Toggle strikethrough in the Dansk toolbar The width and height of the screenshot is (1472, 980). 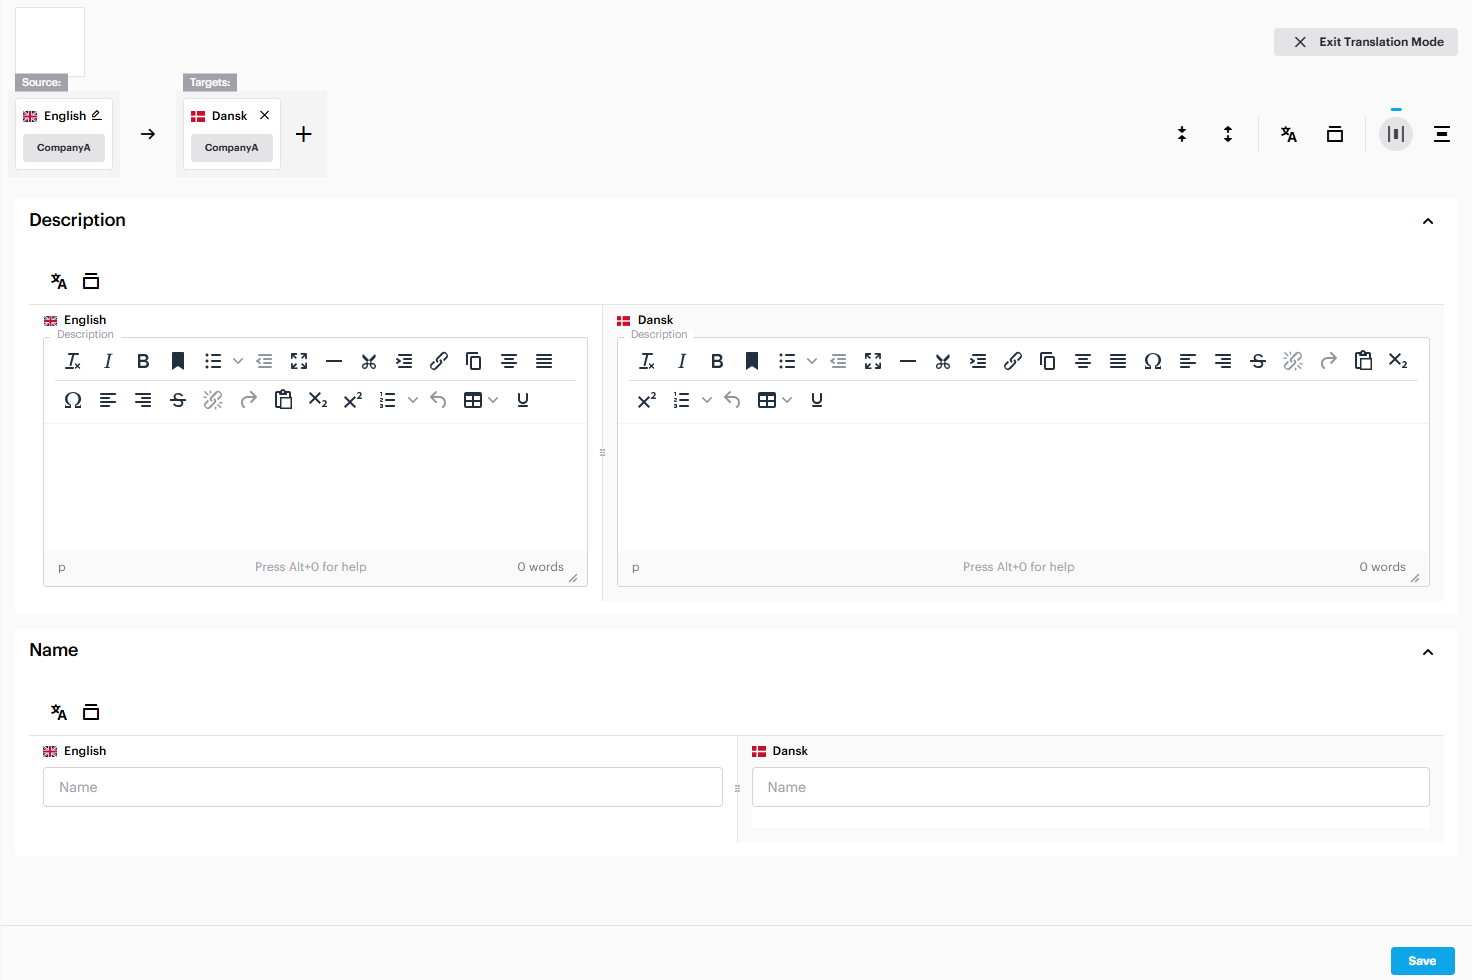click(1258, 361)
